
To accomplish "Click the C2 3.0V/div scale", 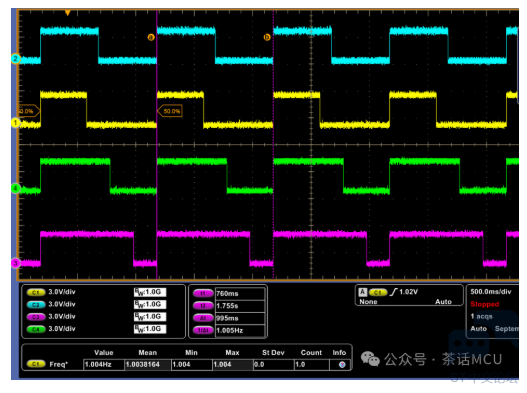I will [x=62, y=304].
